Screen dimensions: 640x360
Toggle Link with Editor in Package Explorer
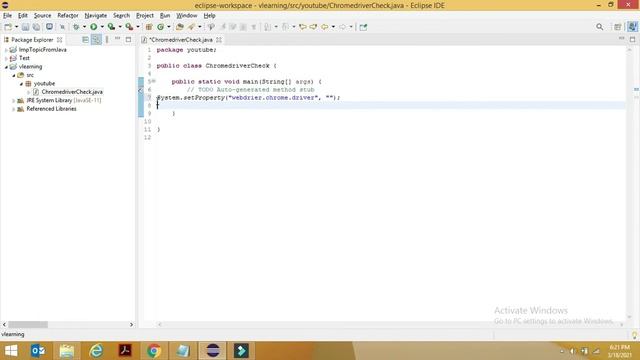[x=96, y=40]
